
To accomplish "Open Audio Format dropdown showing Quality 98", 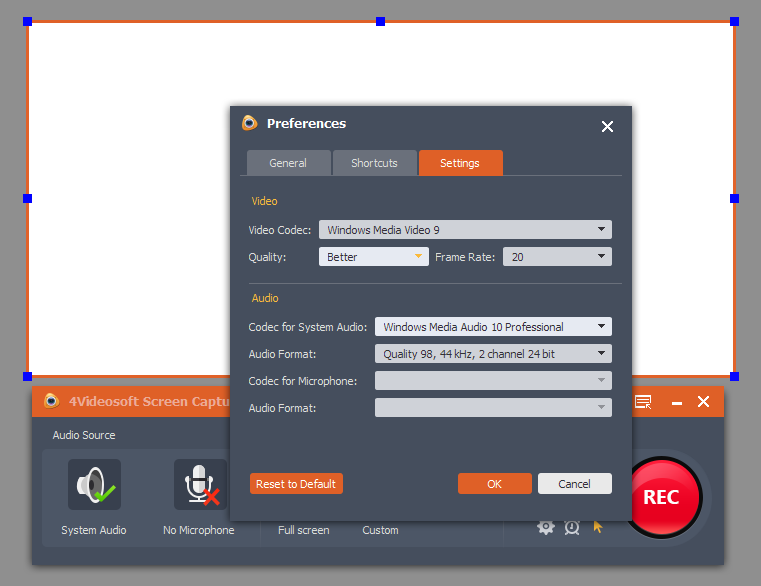I will (493, 354).
